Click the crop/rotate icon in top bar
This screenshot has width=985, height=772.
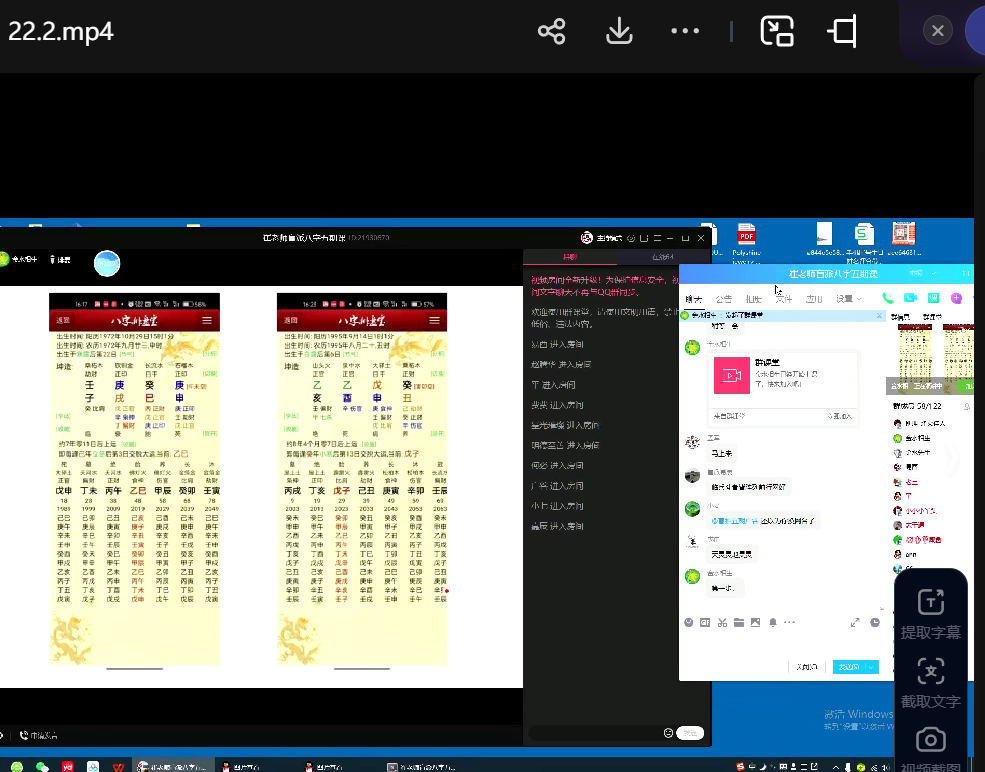tap(843, 31)
